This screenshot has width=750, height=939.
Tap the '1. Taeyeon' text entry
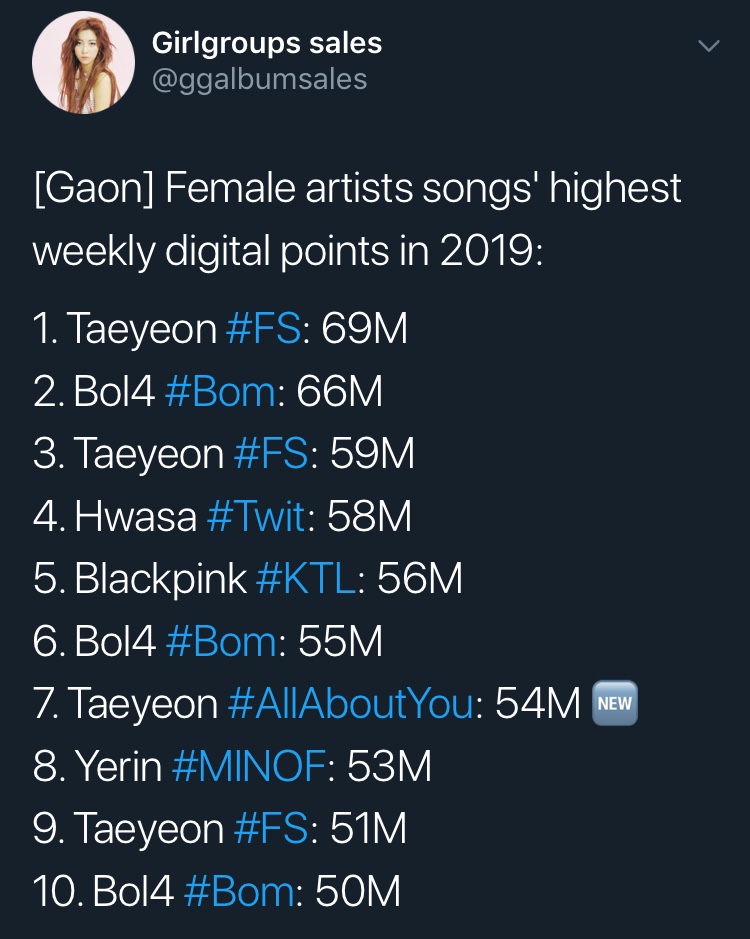124,329
